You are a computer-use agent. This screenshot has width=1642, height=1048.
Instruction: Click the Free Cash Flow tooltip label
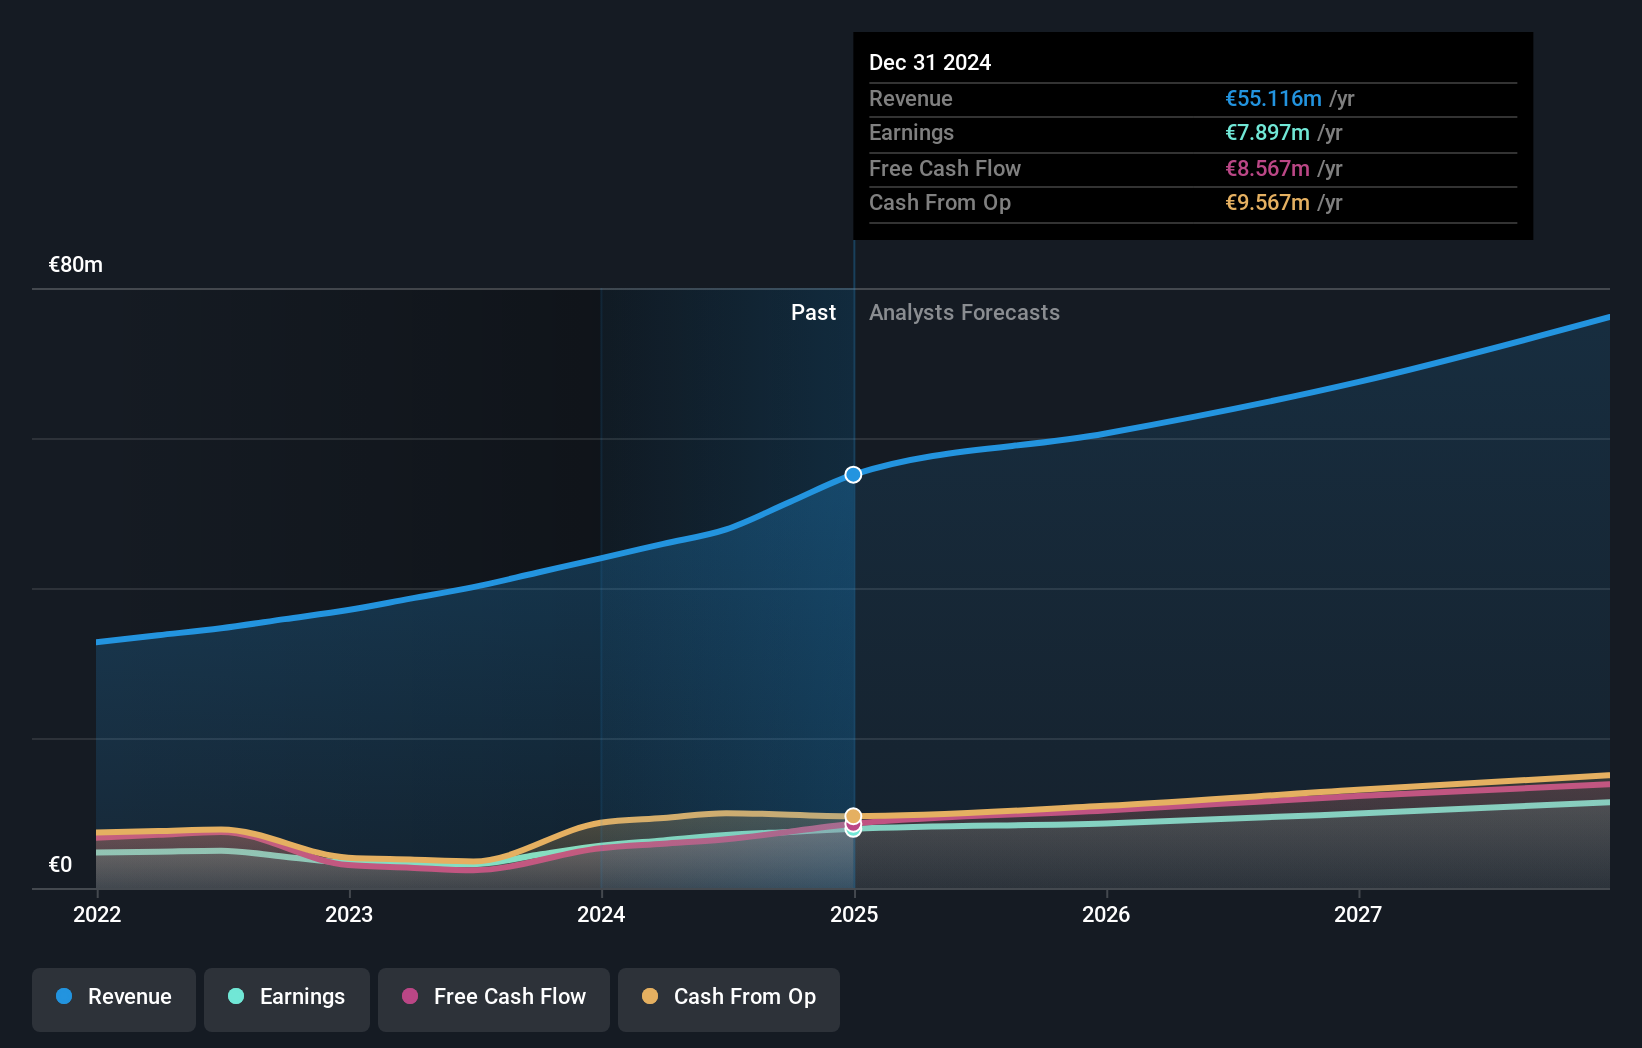945,169
